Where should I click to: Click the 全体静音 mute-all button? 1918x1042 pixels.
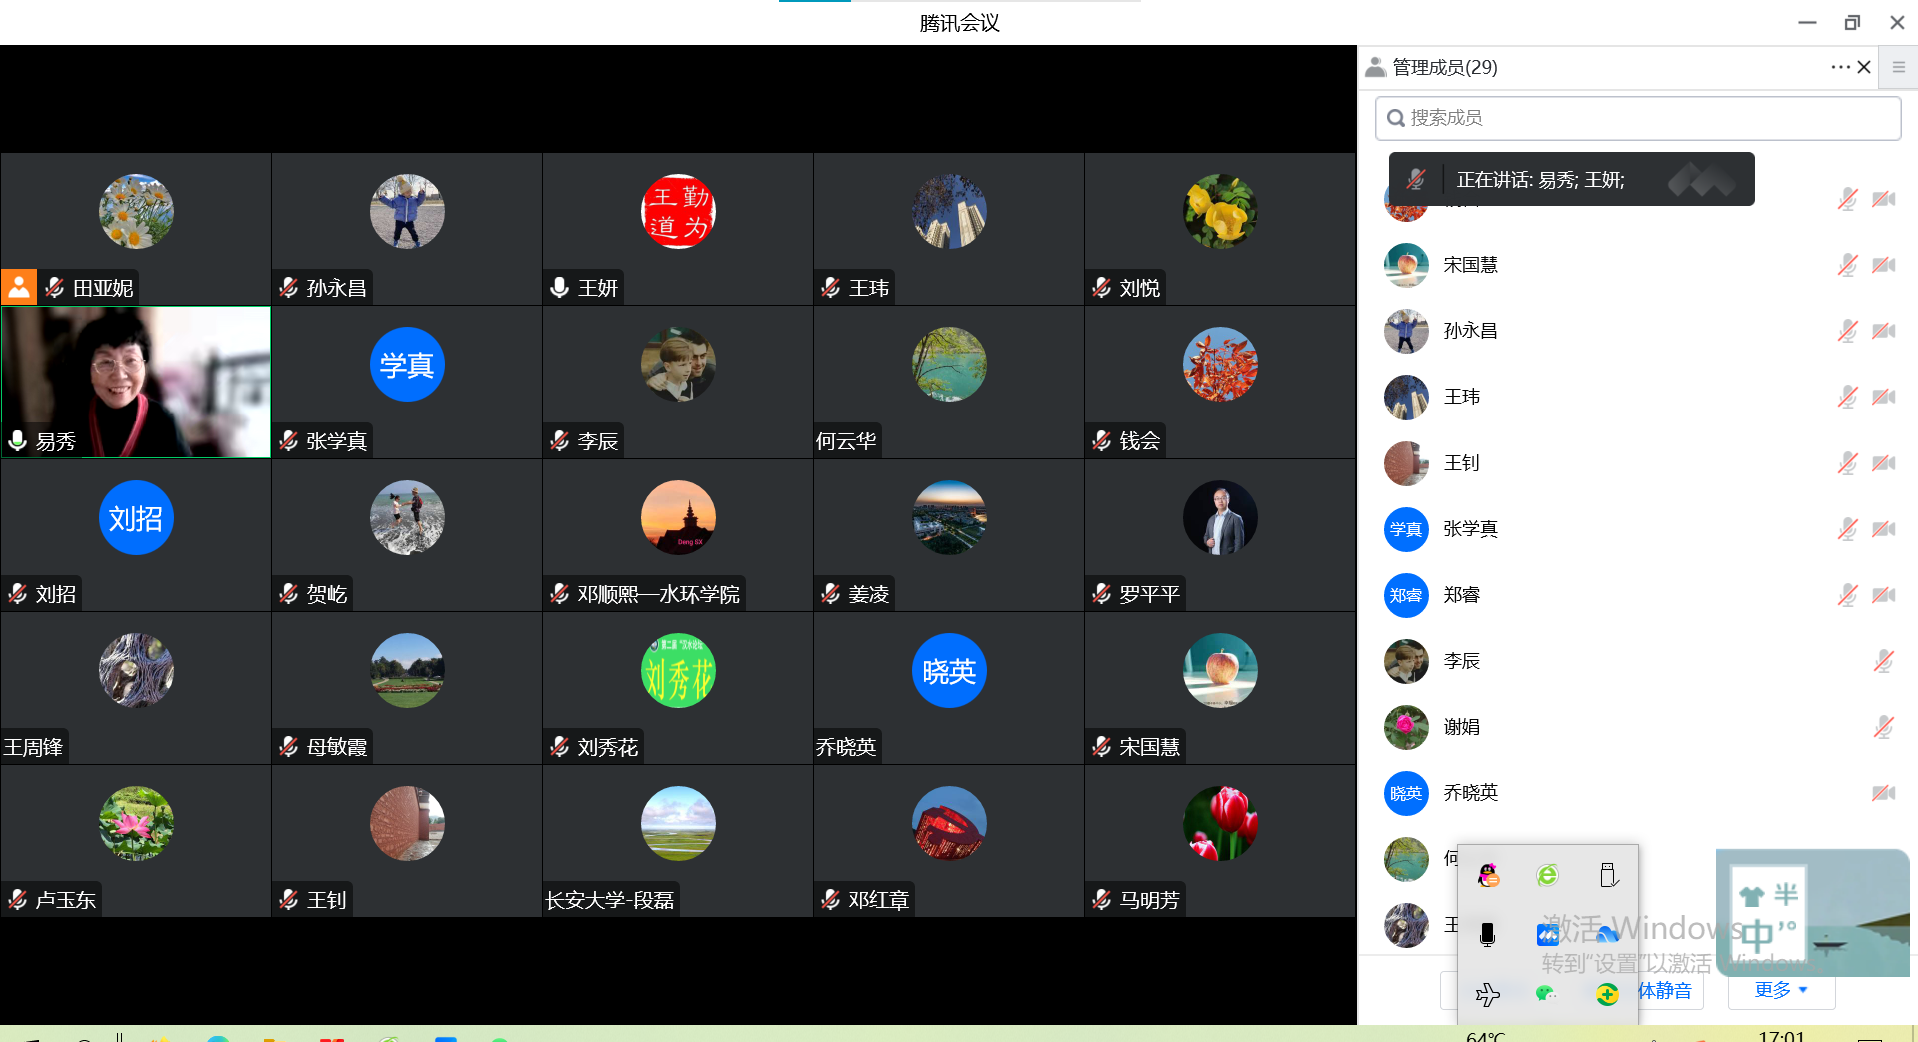[x=1665, y=990]
